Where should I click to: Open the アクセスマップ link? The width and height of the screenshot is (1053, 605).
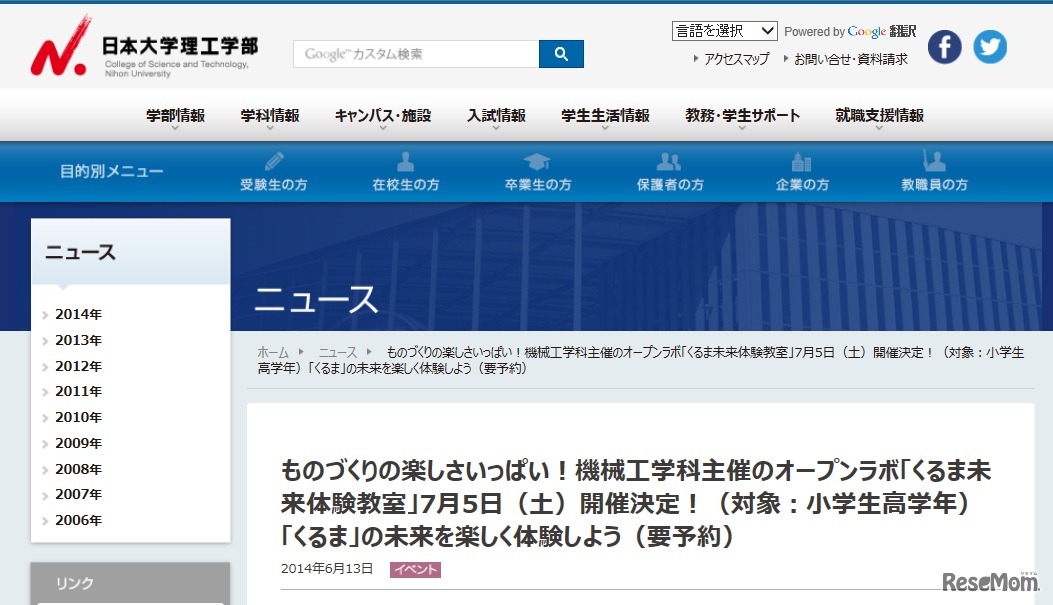point(732,59)
